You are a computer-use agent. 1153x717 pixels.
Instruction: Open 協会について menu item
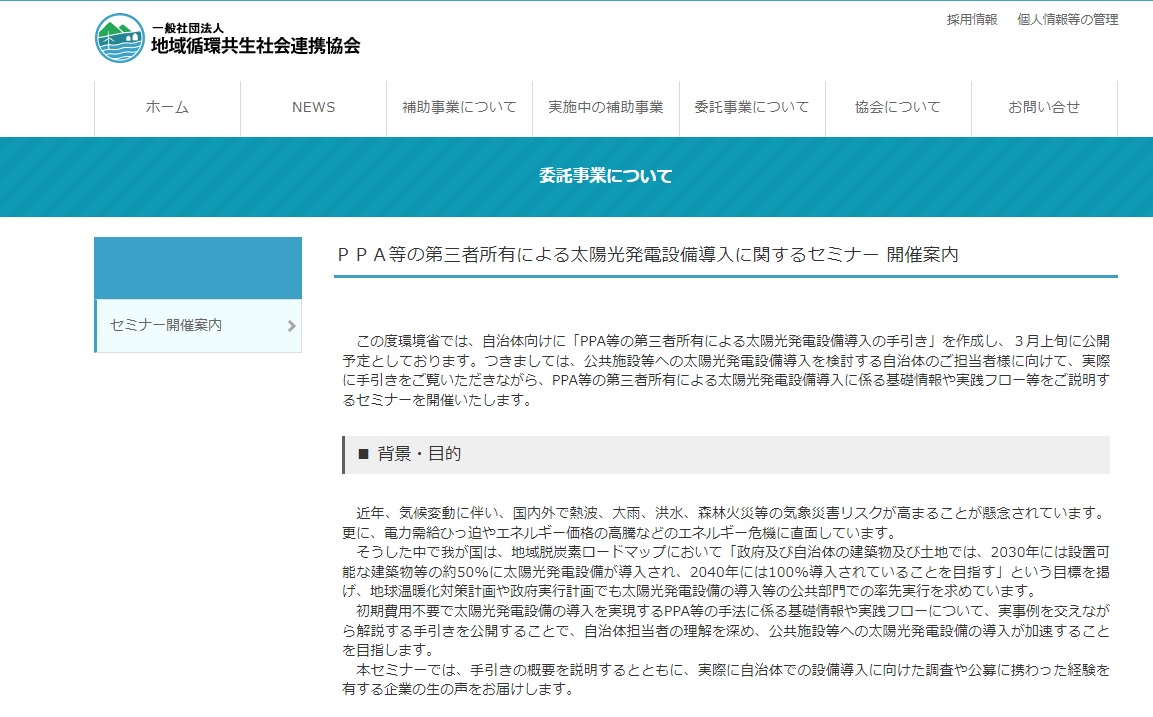898,107
